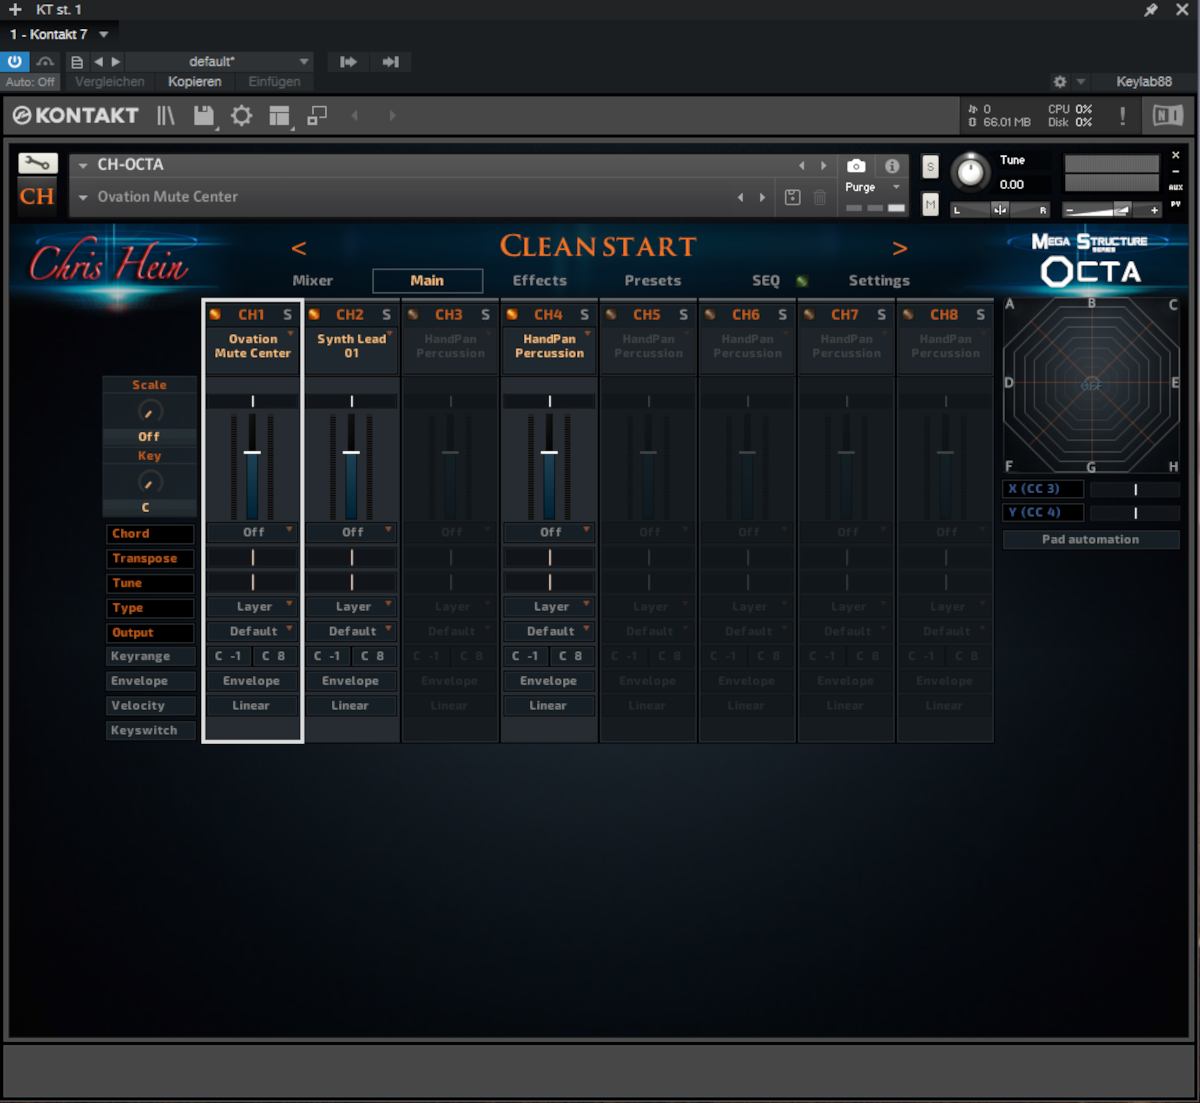
Task: Open Kontakt options gear
Action: pos(242,116)
